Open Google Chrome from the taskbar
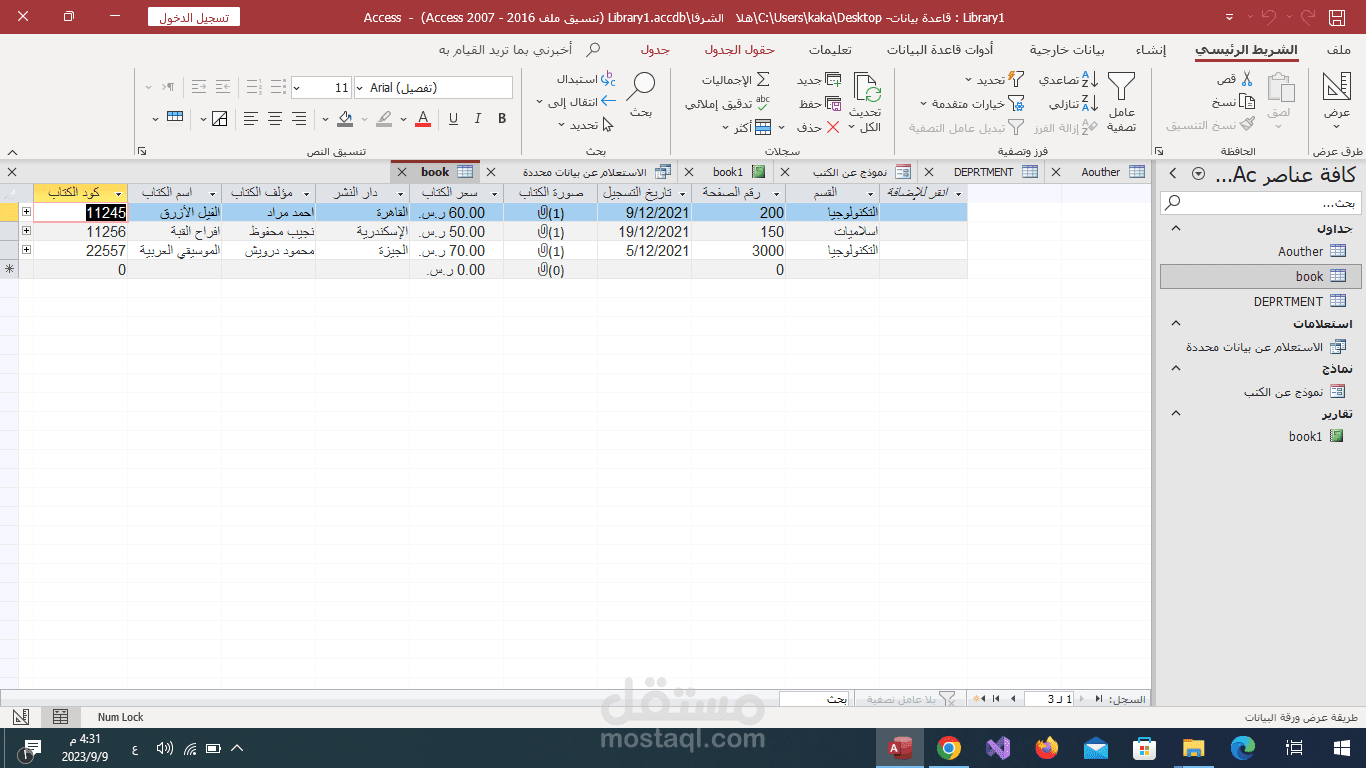 (x=949, y=748)
